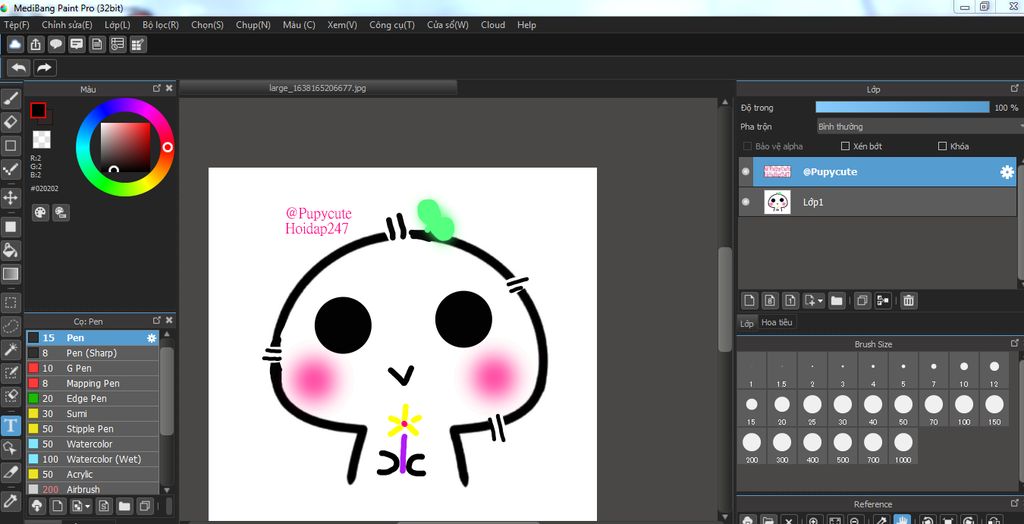The height and width of the screenshot is (524, 1024).
Task: Select the Select Eraser tool
Action: (11, 397)
